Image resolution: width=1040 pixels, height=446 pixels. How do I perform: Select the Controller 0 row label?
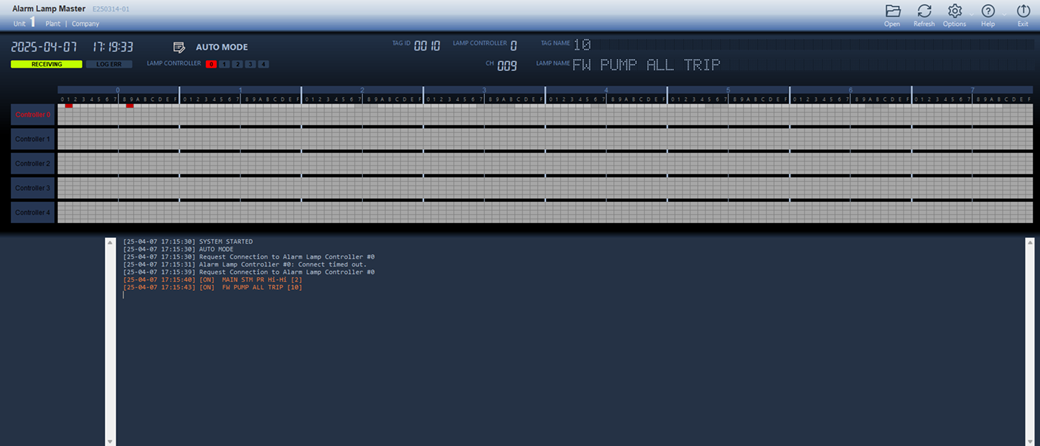33,114
